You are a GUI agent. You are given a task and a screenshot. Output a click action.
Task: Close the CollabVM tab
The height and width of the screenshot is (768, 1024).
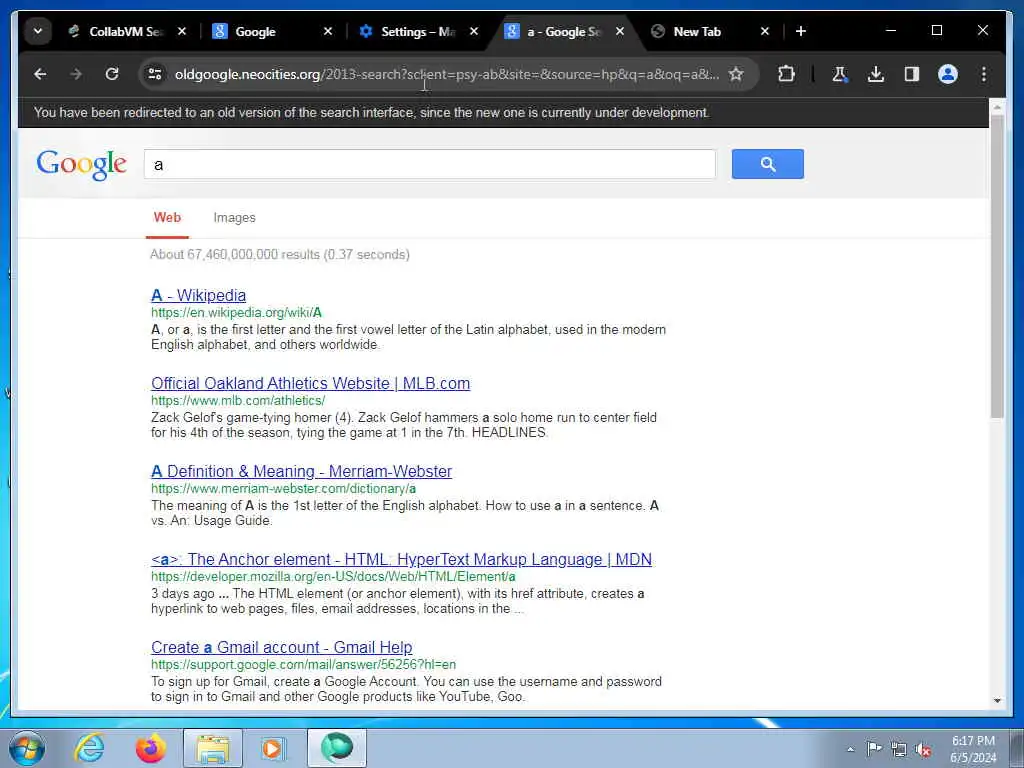[182, 31]
